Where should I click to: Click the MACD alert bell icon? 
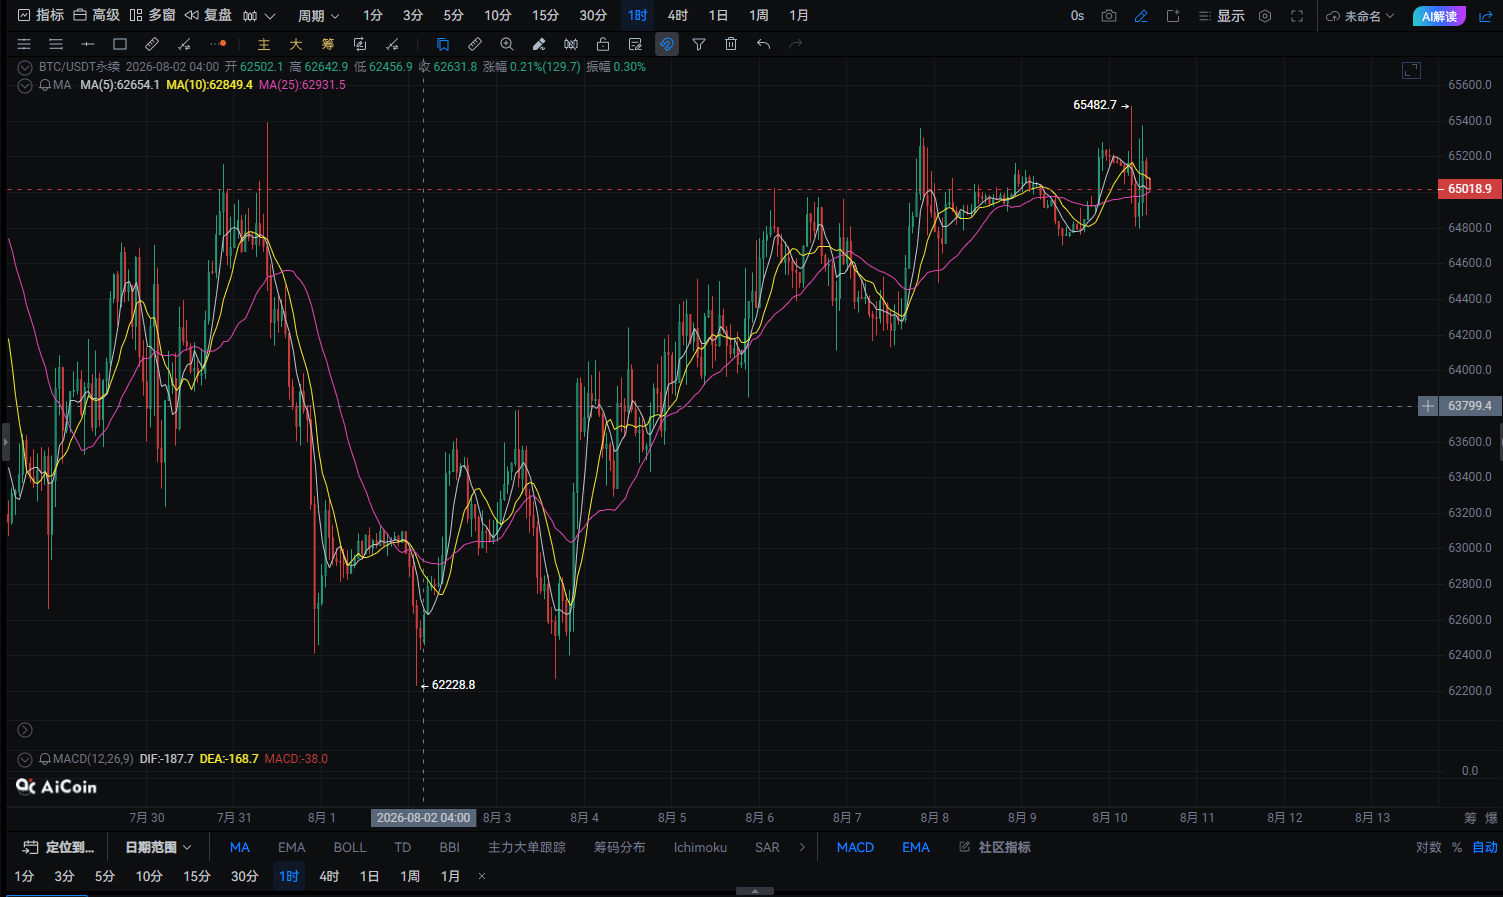(45, 759)
